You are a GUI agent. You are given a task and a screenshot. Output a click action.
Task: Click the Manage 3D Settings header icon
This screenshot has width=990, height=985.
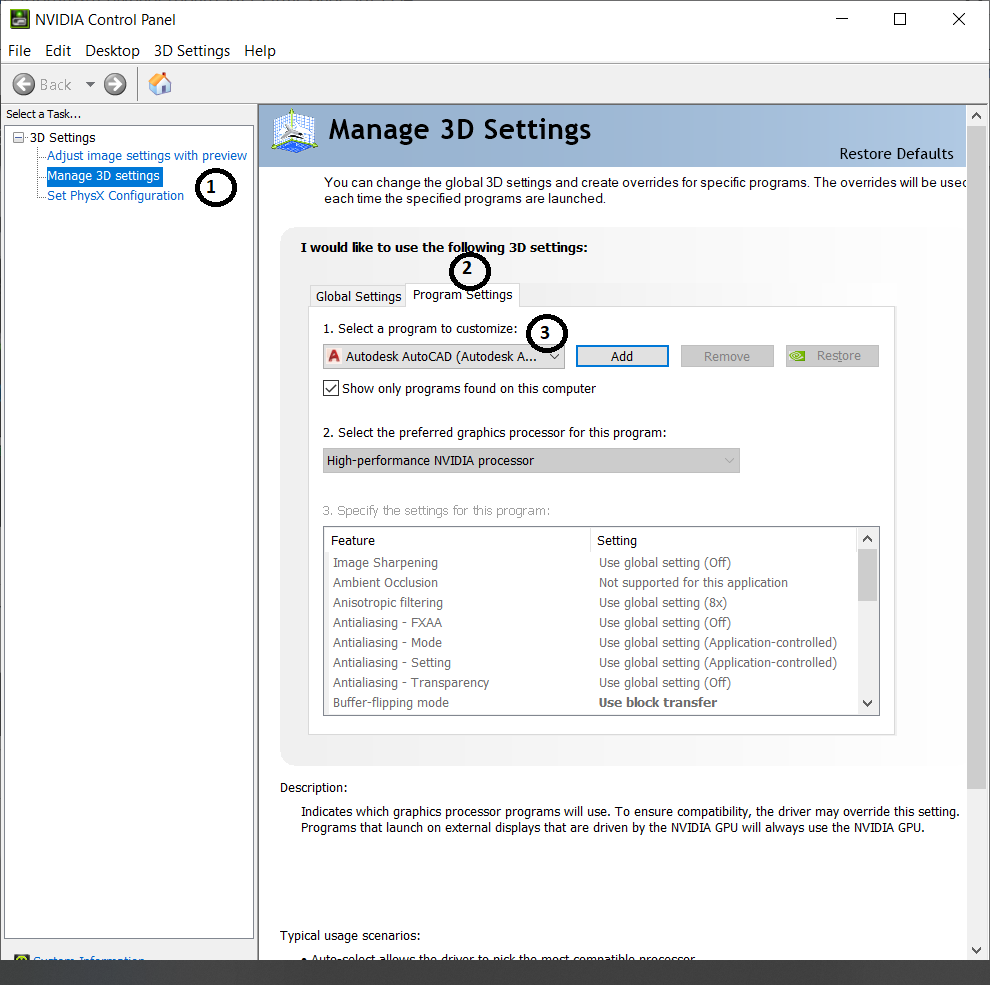point(294,131)
